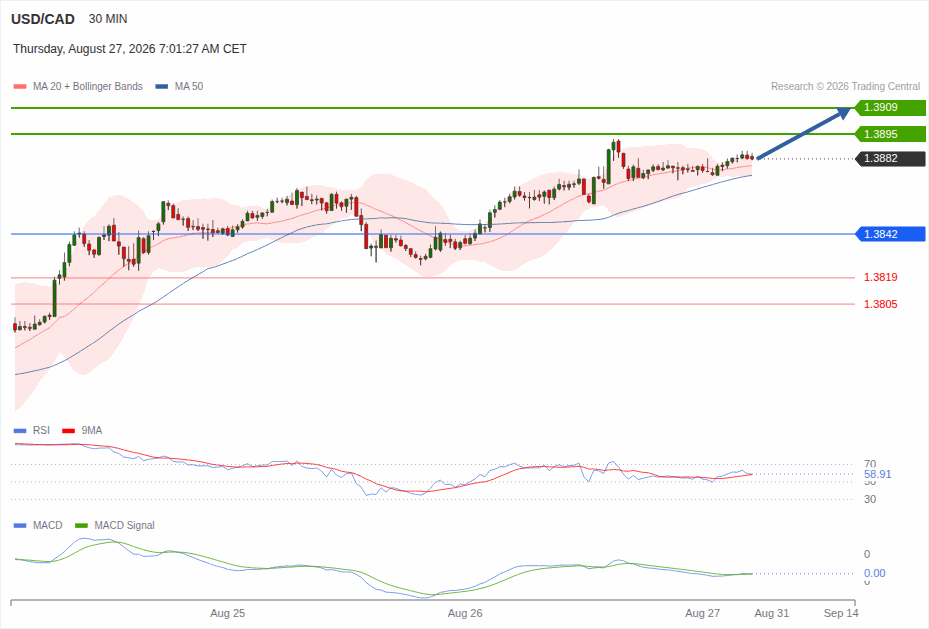Click the date and time stamp text

click(130, 49)
